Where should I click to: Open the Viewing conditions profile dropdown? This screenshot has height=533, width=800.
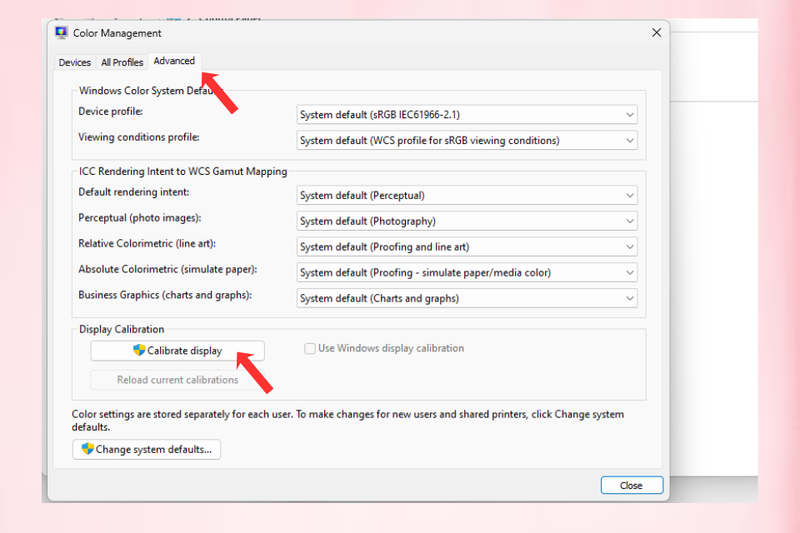467,140
